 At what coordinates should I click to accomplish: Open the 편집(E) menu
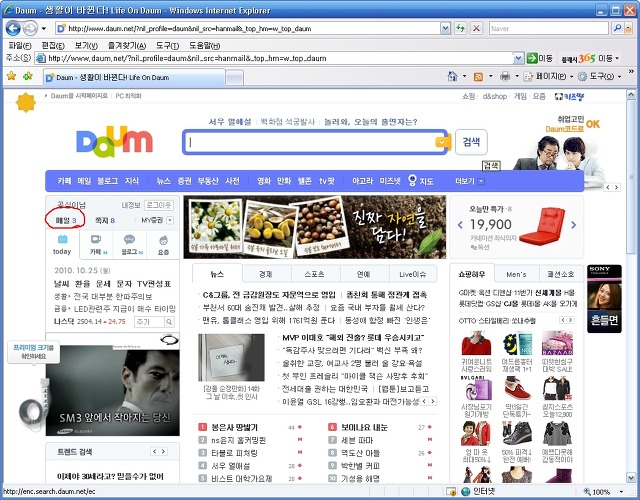click(53, 45)
